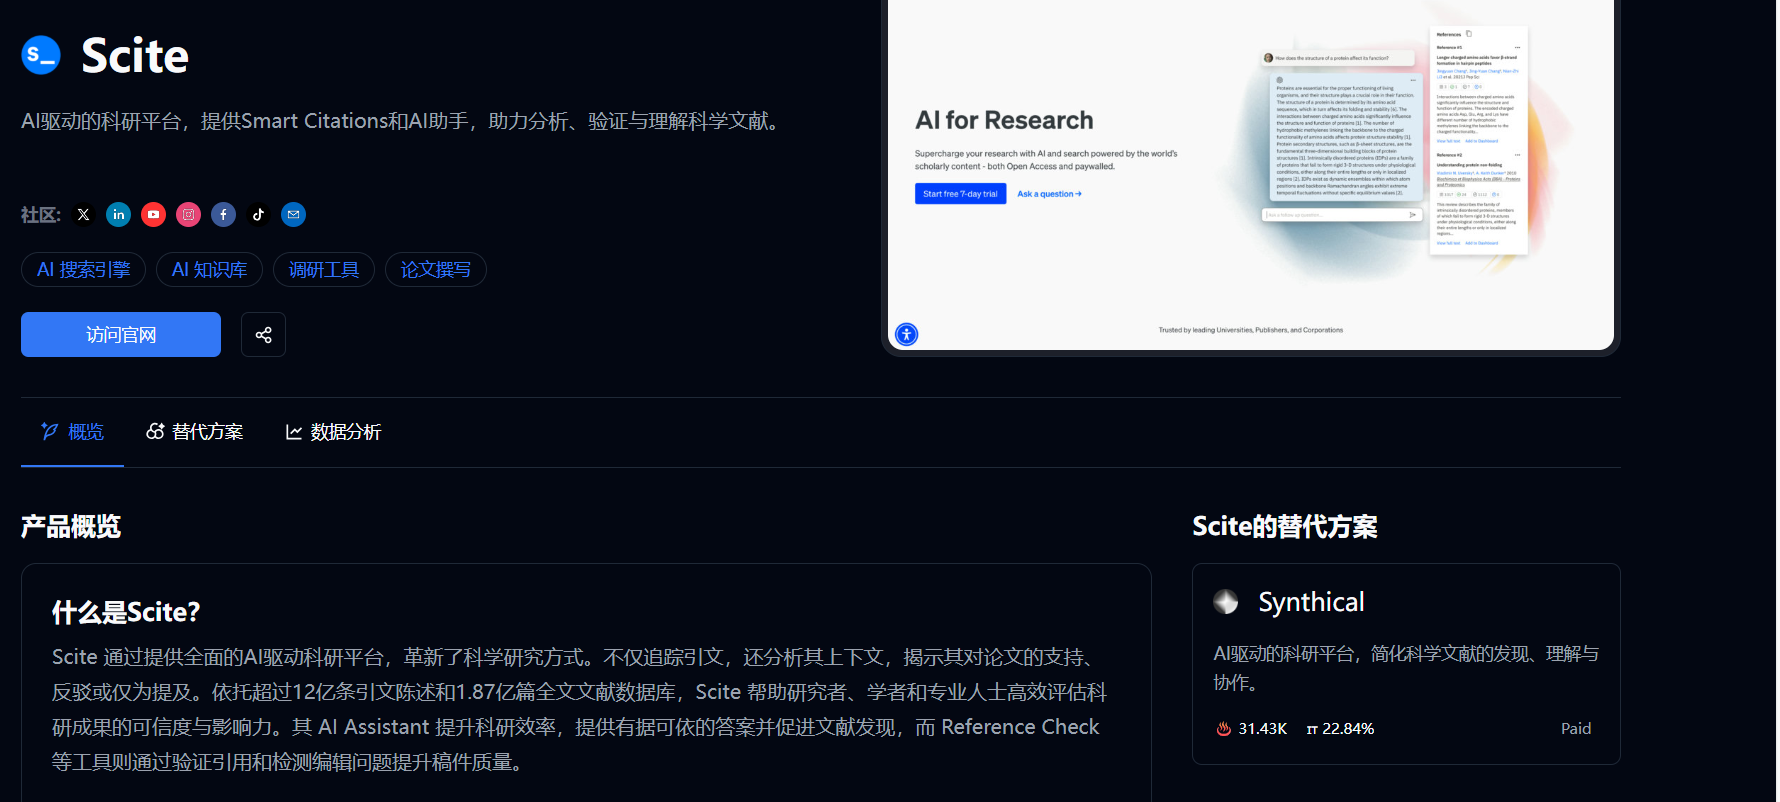The width and height of the screenshot is (1780, 802).
Task: Open the Scite website preview thumbnail
Action: tap(1250, 175)
